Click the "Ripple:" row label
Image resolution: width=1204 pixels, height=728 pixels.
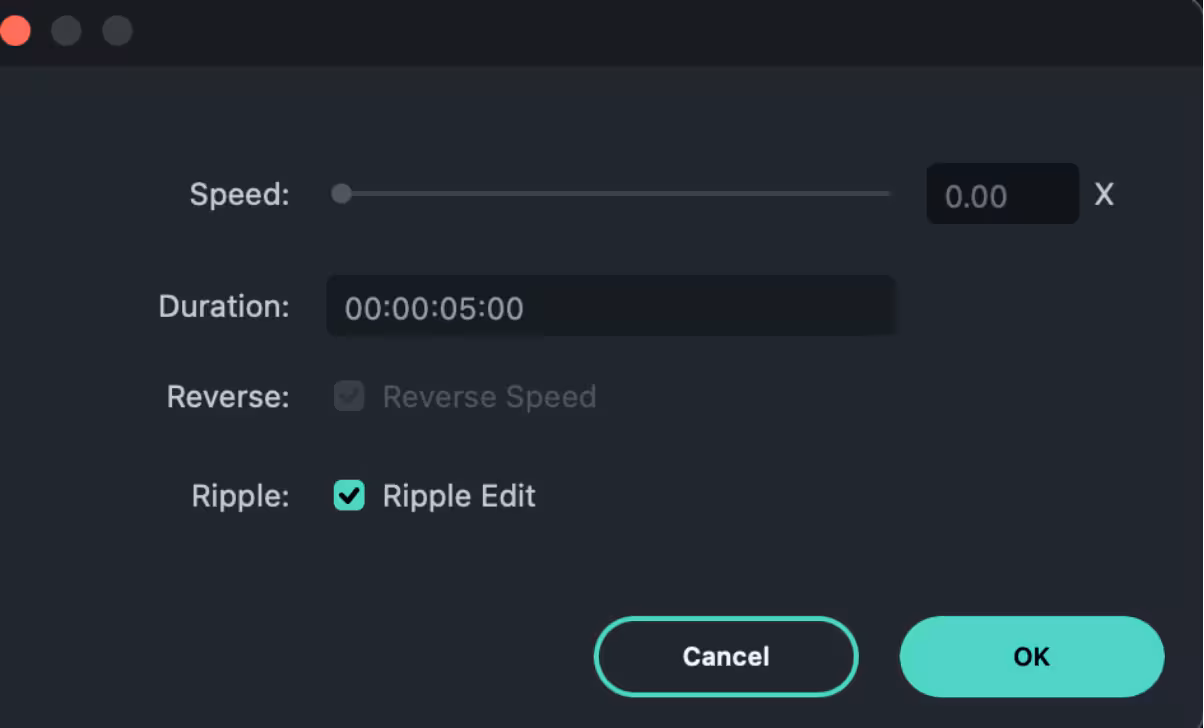point(240,496)
